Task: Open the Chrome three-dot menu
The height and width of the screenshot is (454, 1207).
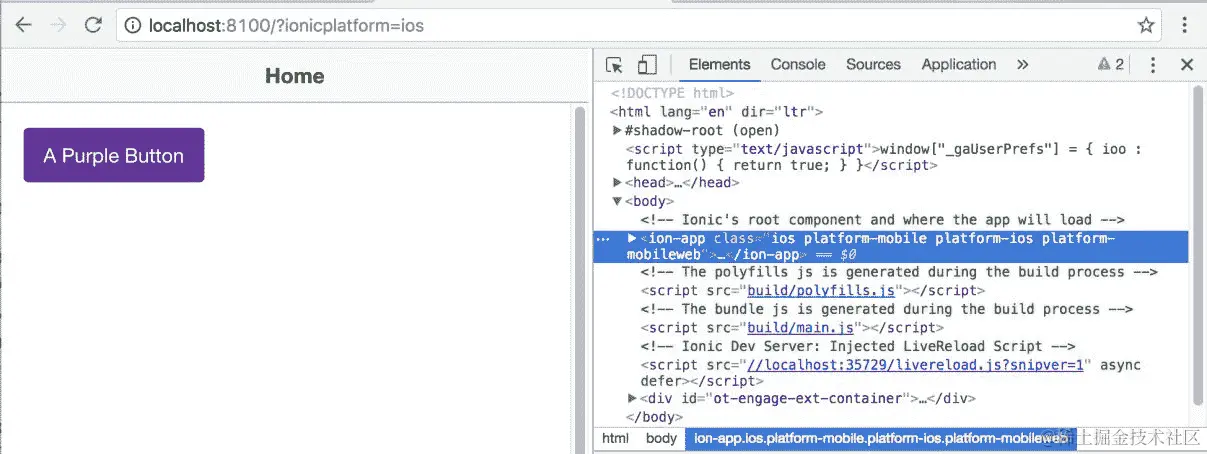Action: click(1186, 25)
